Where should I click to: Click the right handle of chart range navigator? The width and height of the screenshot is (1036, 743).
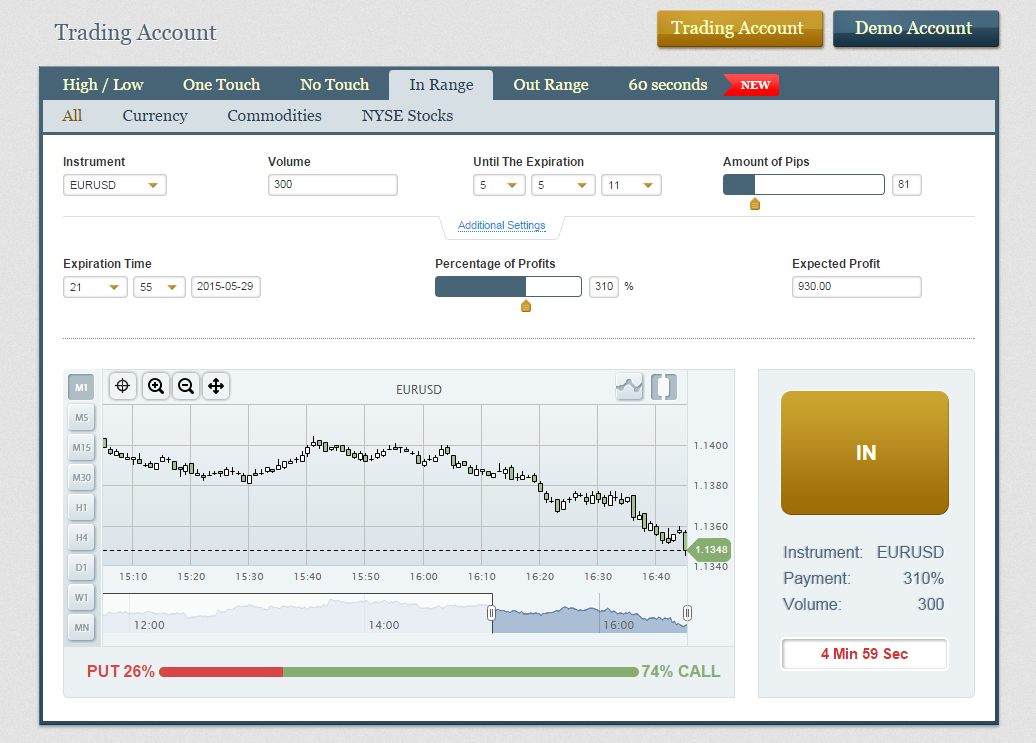click(x=687, y=613)
